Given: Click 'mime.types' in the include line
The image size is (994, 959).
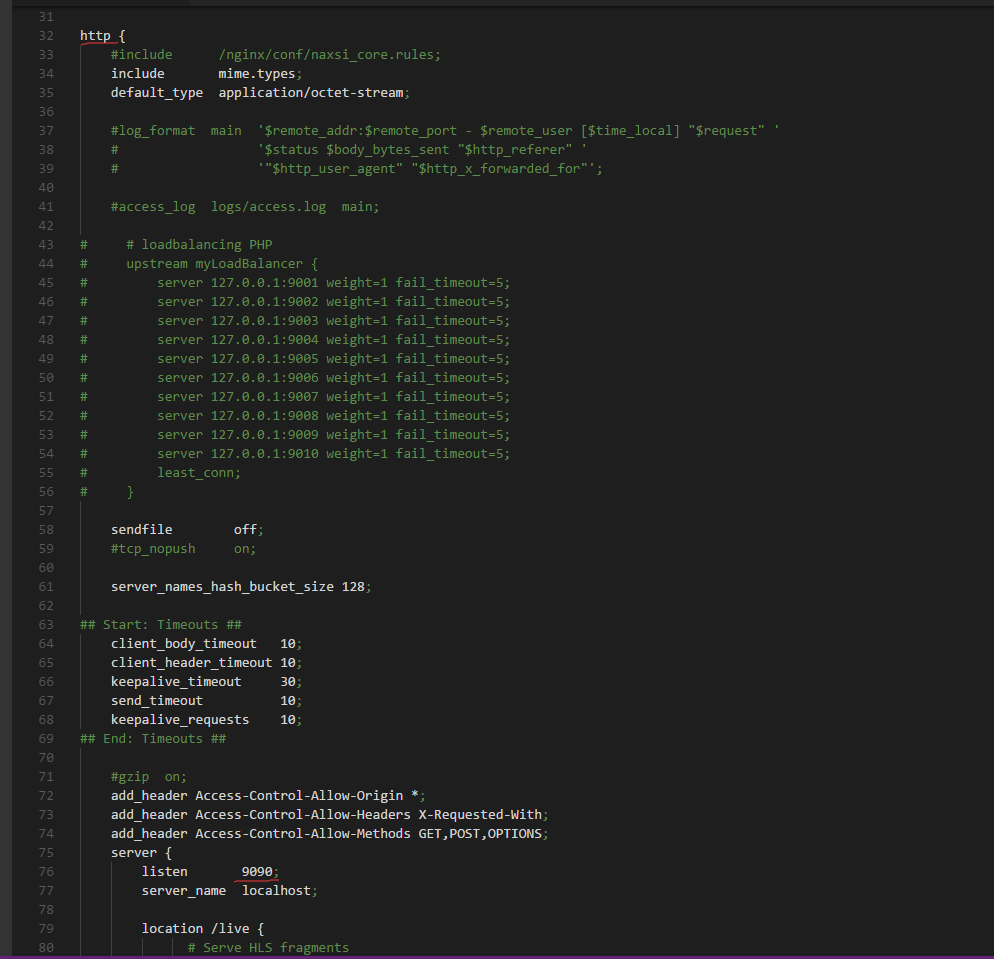Looking at the screenshot, I should [x=257, y=74].
